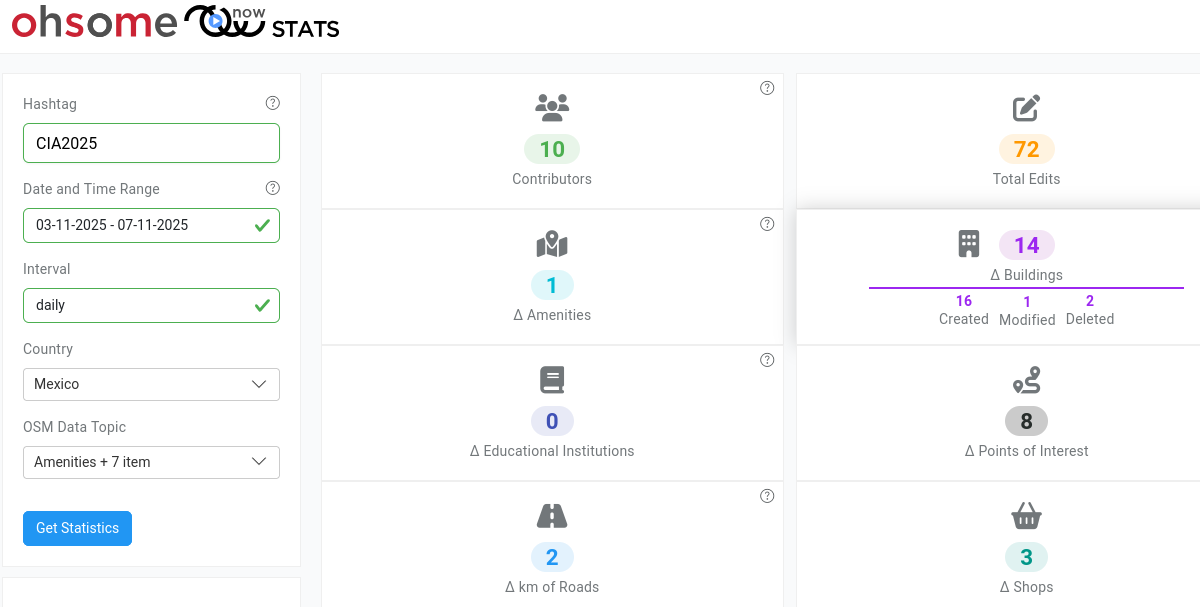Click the Deleted buildings count 2

tap(1090, 301)
